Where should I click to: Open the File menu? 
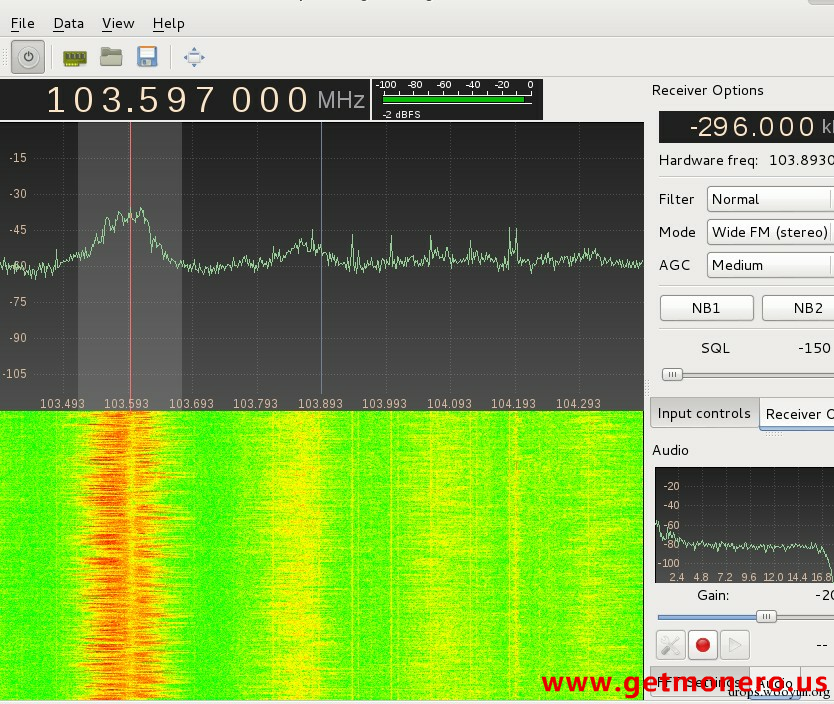click(x=22, y=23)
